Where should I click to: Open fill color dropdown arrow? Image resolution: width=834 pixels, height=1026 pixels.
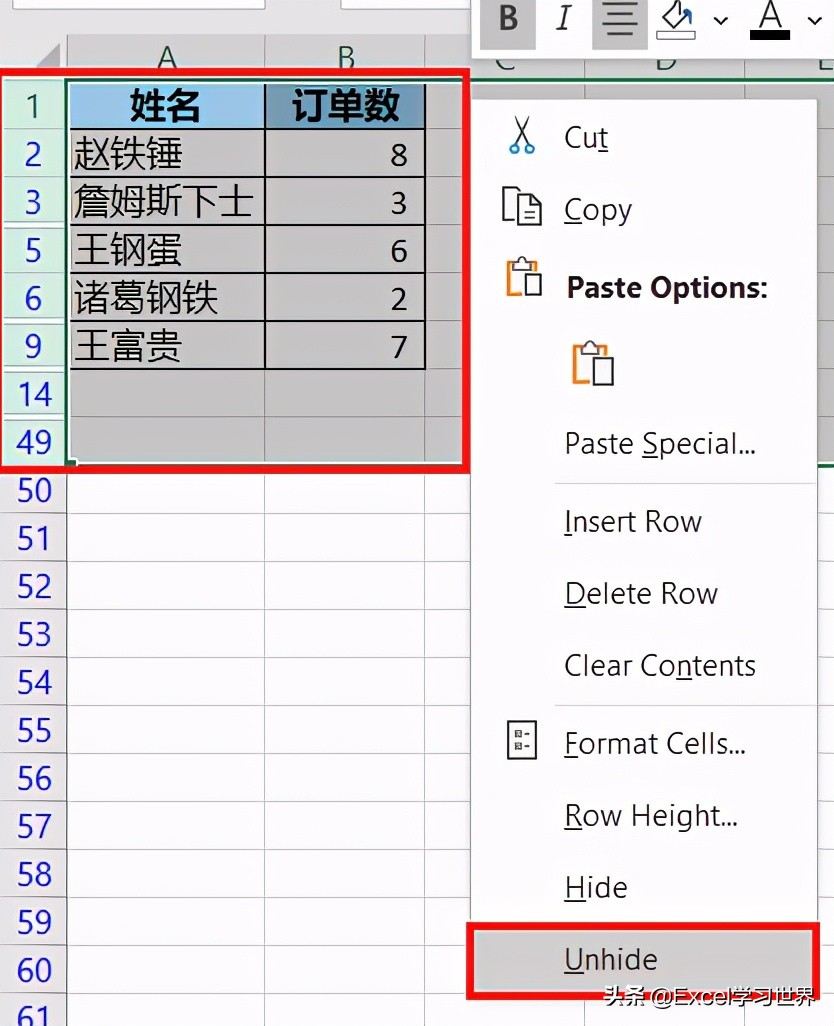click(720, 21)
